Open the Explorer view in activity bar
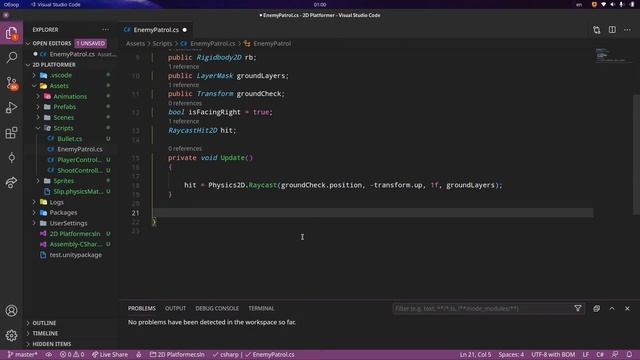This screenshot has height=360, width=640. tap(11, 33)
